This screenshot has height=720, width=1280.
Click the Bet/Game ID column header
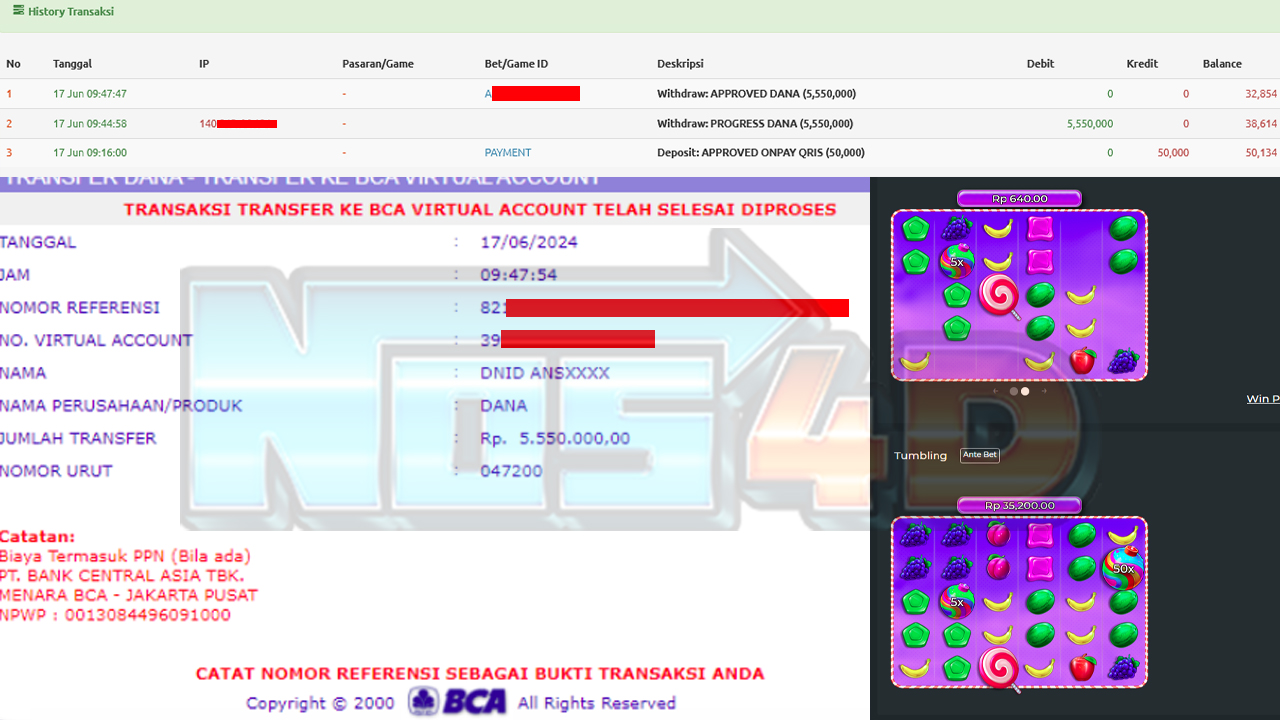516,64
